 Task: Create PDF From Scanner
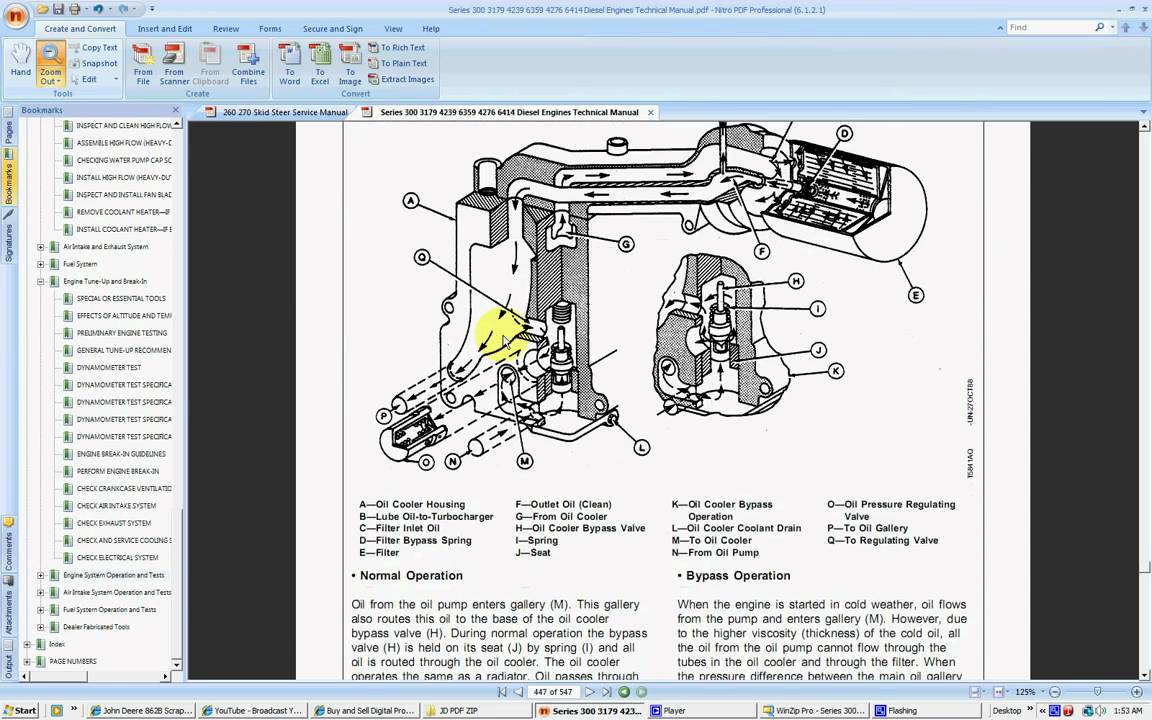click(174, 64)
